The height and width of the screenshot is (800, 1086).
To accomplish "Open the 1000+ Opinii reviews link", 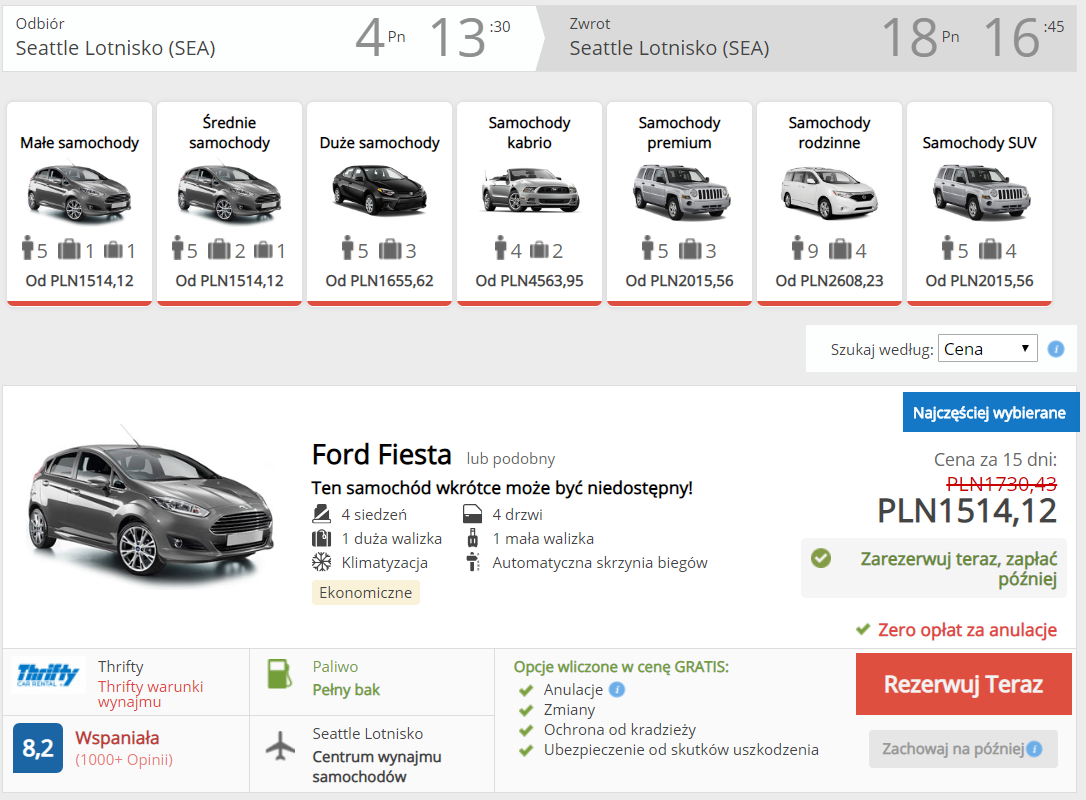I will 124,760.
